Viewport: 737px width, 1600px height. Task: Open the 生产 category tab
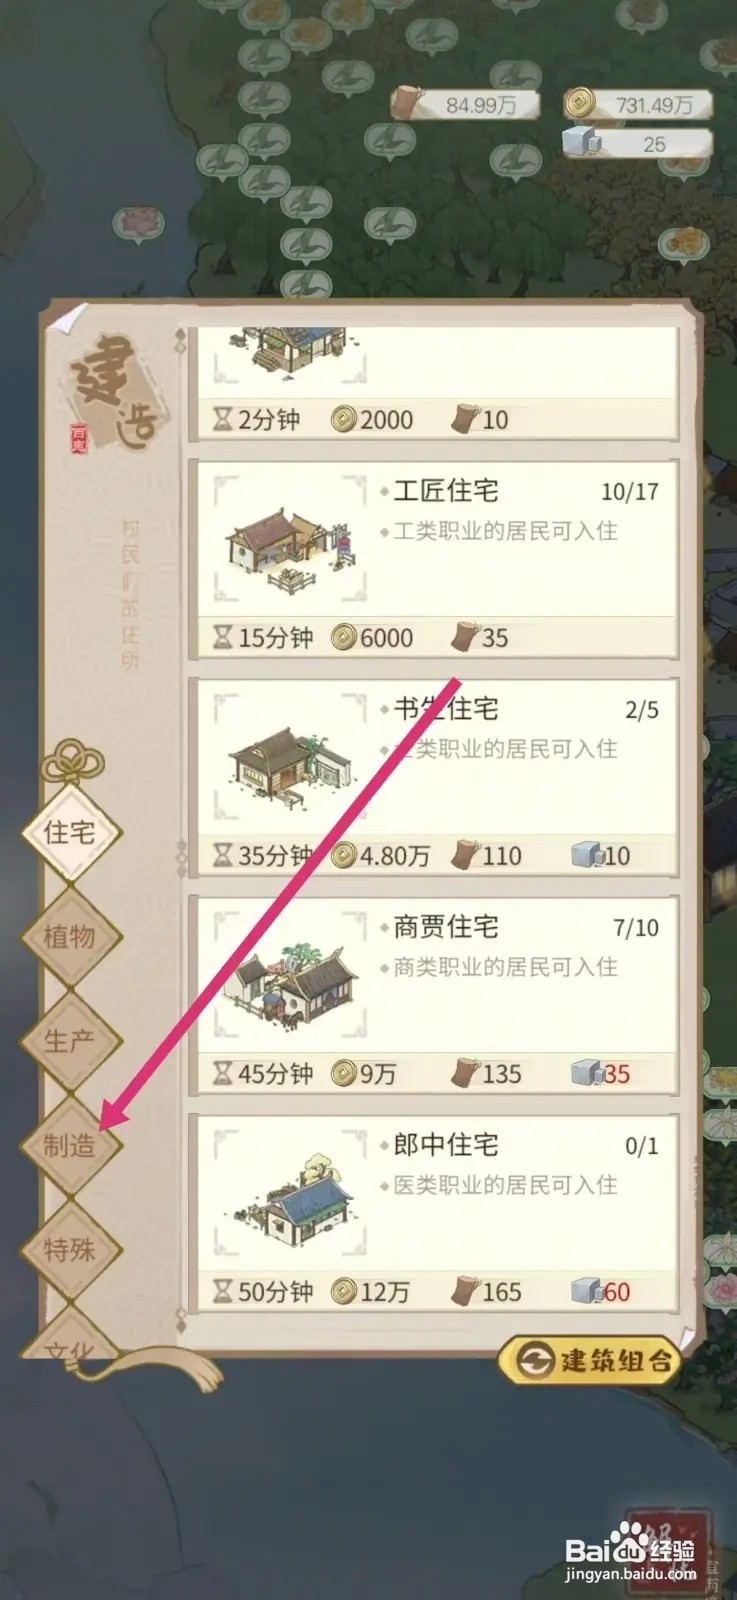click(x=71, y=1040)
